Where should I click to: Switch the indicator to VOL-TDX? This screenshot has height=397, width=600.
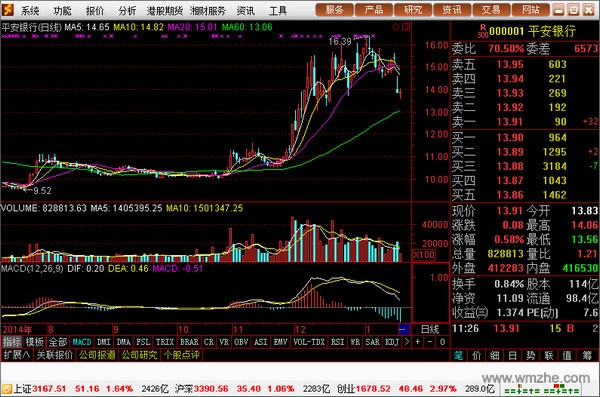308,342
